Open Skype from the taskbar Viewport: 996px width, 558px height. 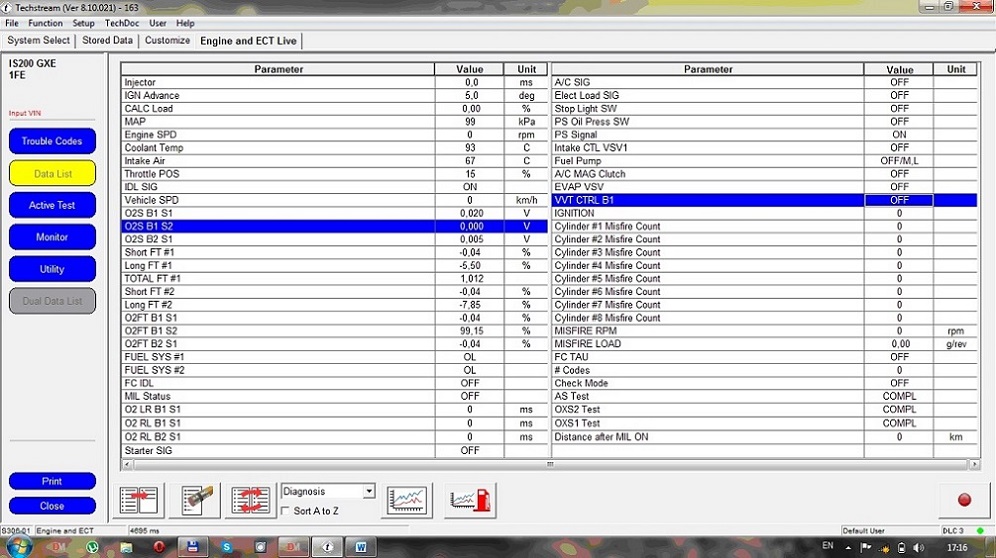pyautogui.click(x=227, y=548)
